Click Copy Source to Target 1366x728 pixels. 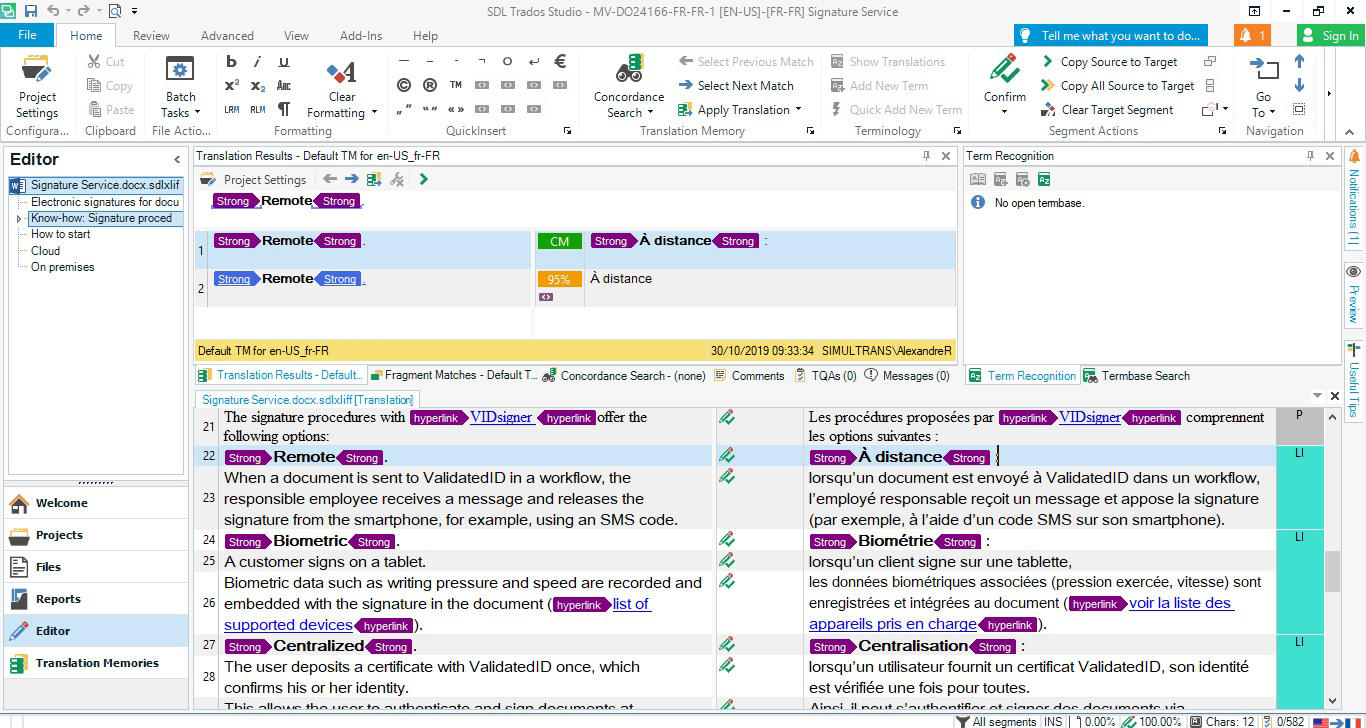click(1109, 62)
